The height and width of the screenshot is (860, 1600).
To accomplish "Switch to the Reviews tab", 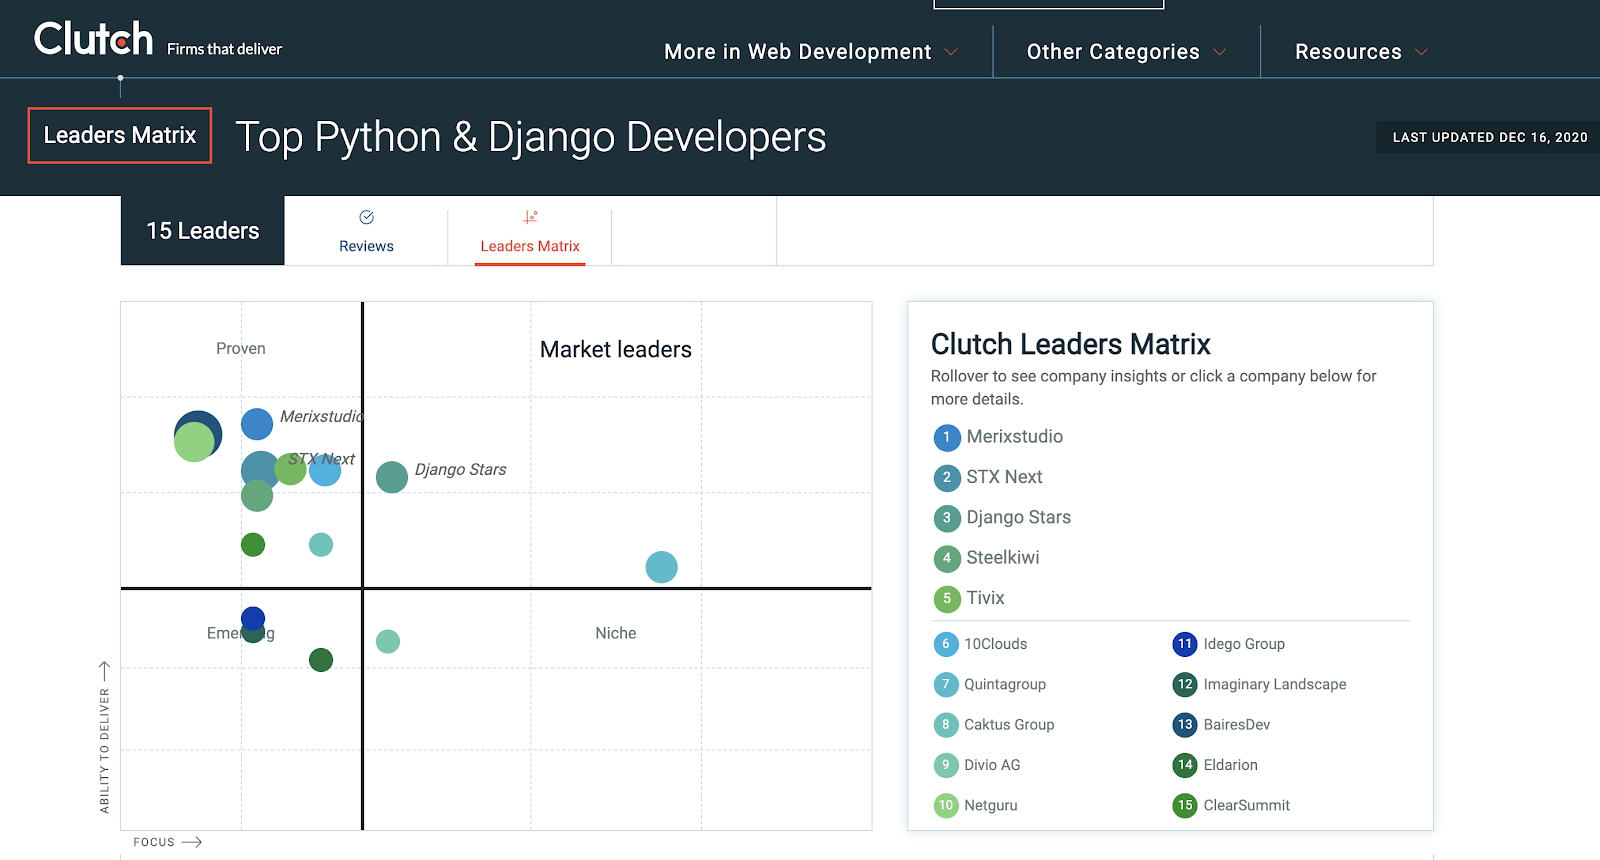I will coord(366,246).
